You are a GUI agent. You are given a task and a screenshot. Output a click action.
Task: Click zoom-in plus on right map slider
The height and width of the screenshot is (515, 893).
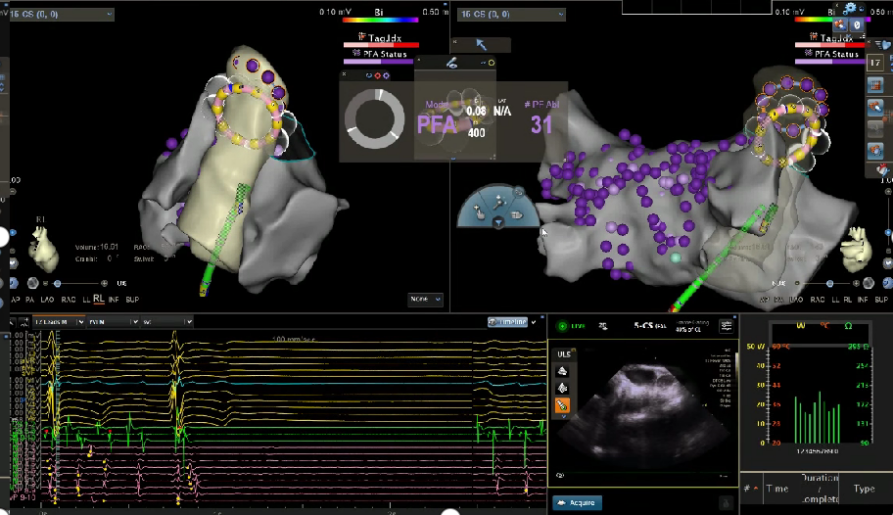point(856,283)
